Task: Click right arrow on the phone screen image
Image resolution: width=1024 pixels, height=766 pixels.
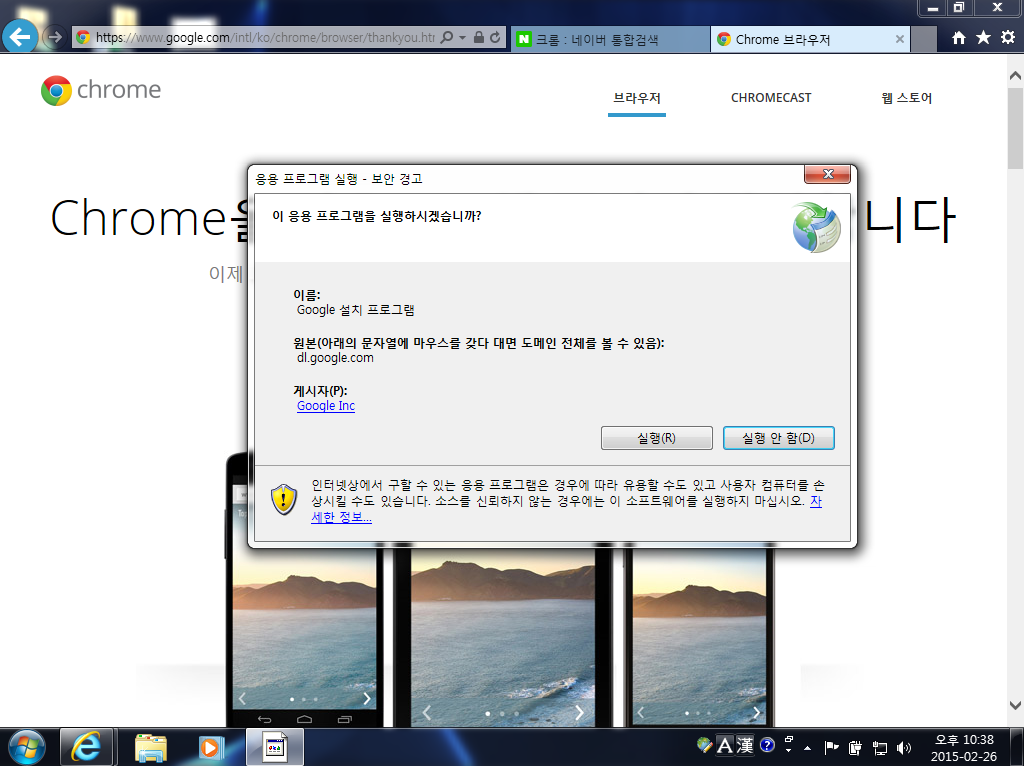Action: (367, 699)
